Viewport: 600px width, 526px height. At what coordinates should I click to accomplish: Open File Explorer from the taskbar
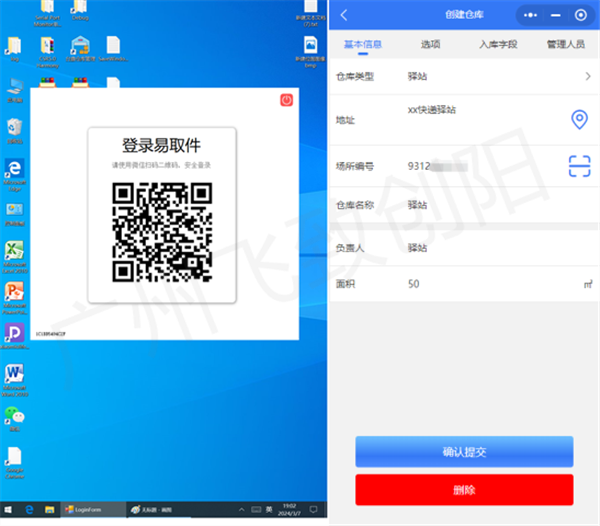pos(49,510)
